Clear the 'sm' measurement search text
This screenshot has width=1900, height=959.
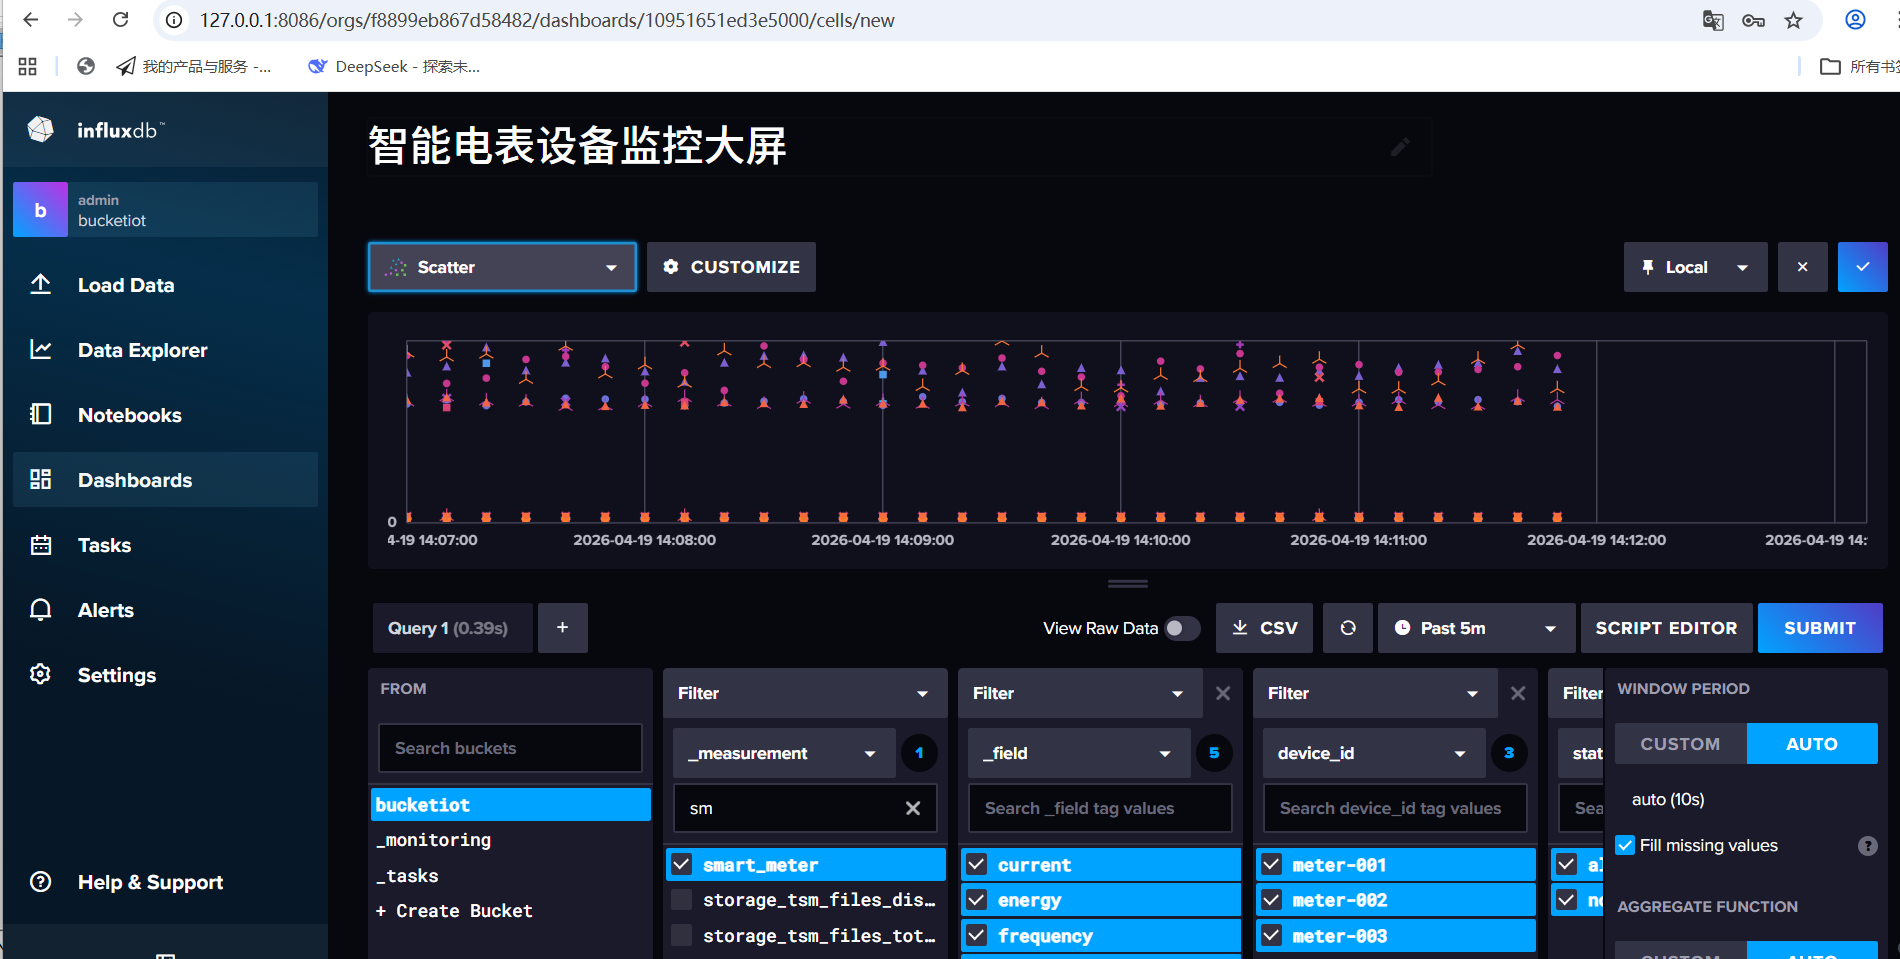[913, 808]
